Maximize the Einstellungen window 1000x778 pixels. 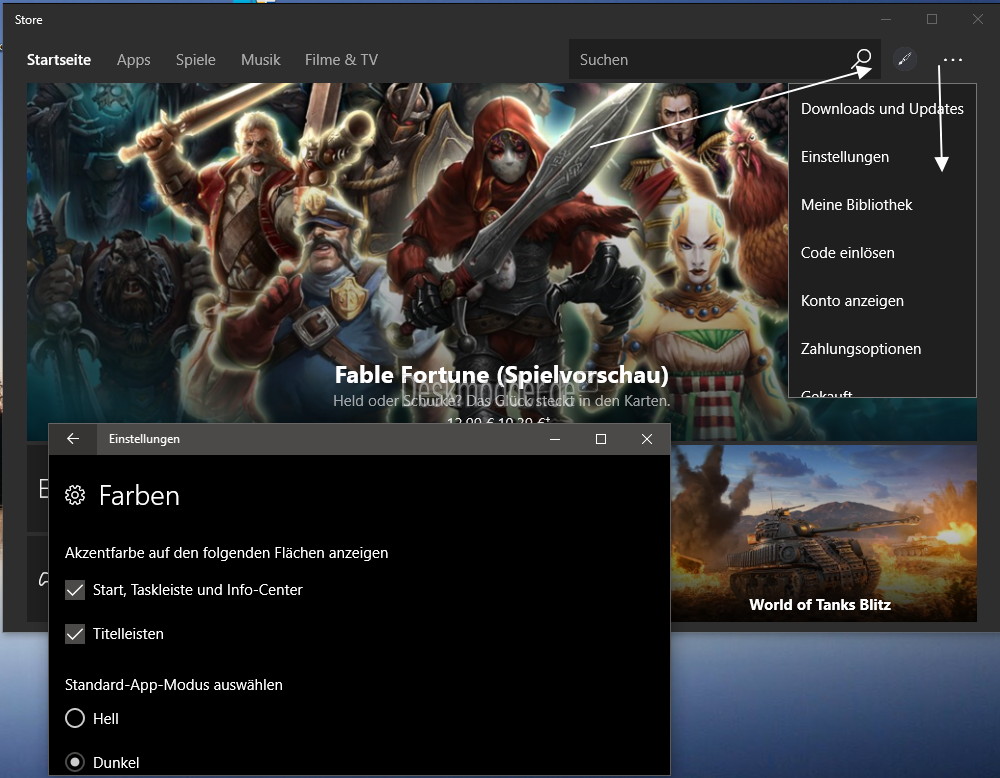pos(601,439)
